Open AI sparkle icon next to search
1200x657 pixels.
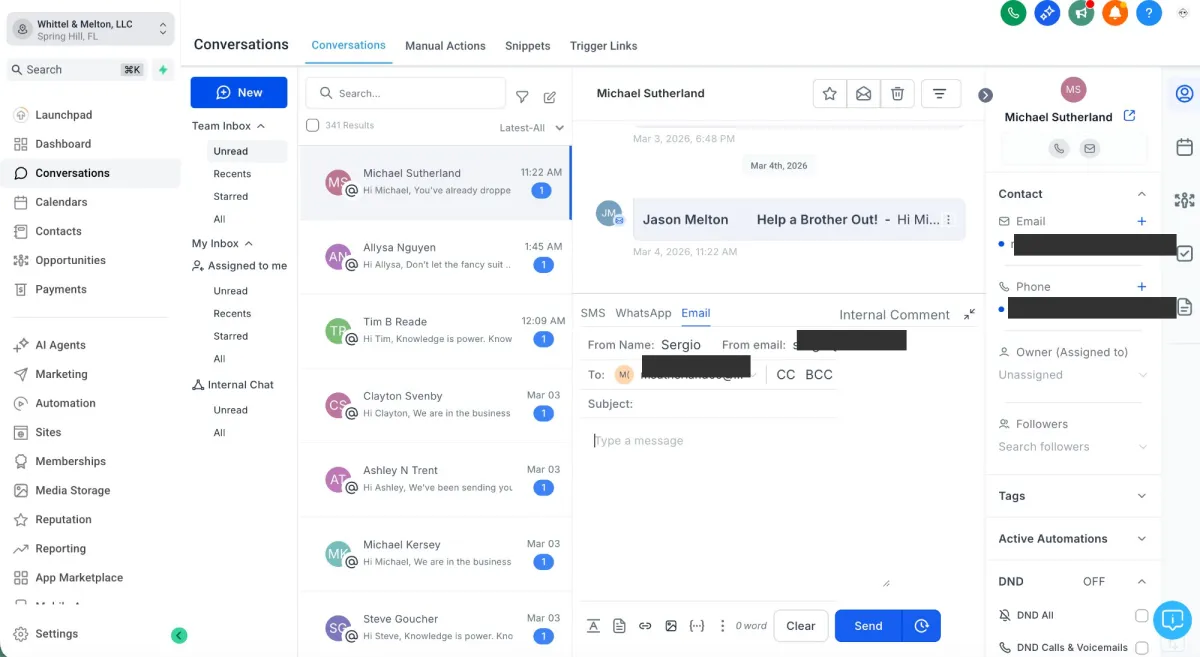point(163,70)
